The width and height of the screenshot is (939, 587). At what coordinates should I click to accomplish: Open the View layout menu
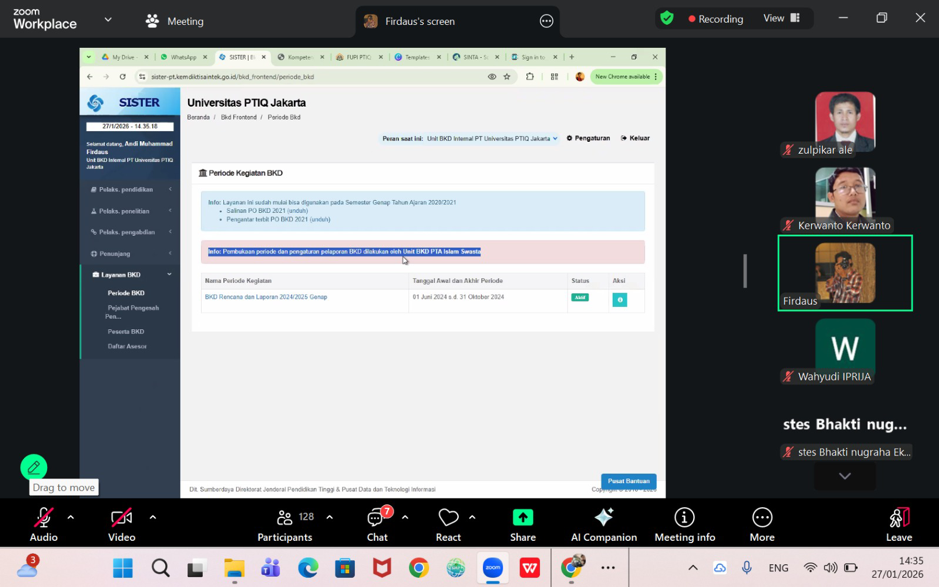coord(782,18)
